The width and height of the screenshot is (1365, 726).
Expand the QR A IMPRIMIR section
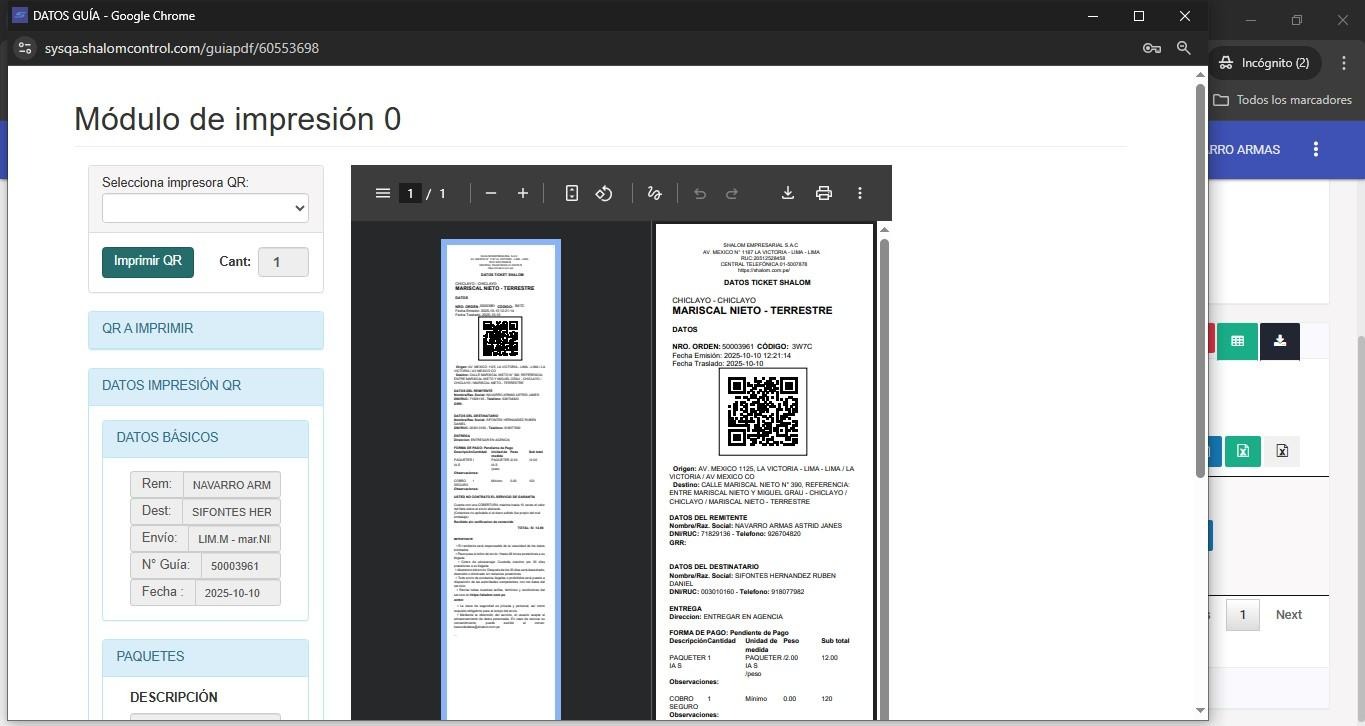[205, 329]
